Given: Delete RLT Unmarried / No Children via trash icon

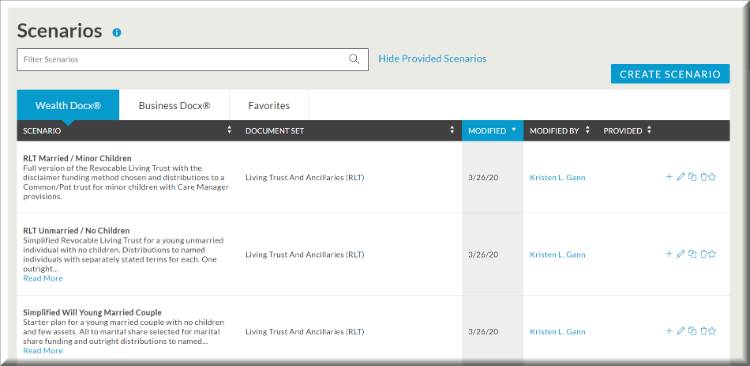Looking at the screenshot, I should pos(704,254).
